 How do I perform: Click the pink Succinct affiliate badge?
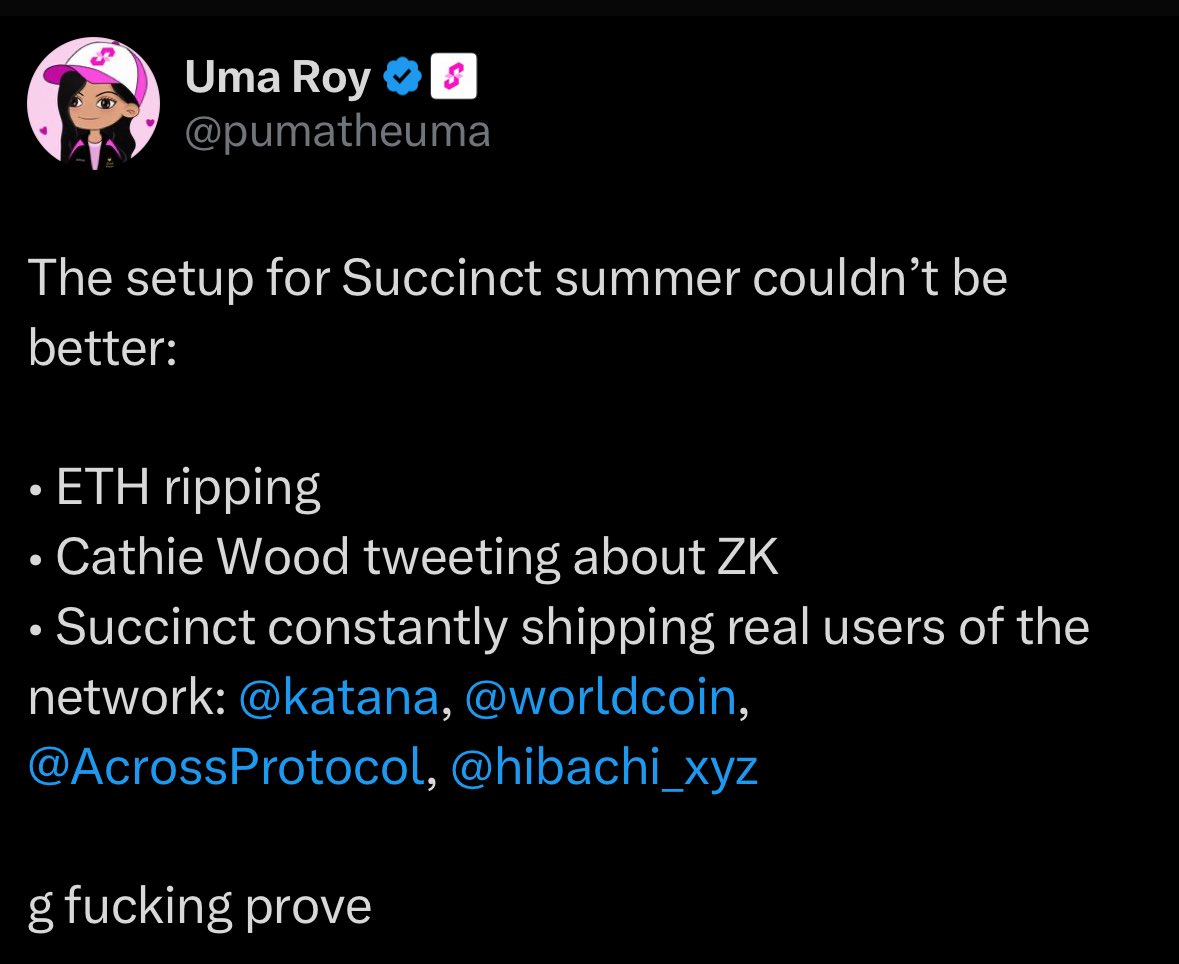coord(453,76)
